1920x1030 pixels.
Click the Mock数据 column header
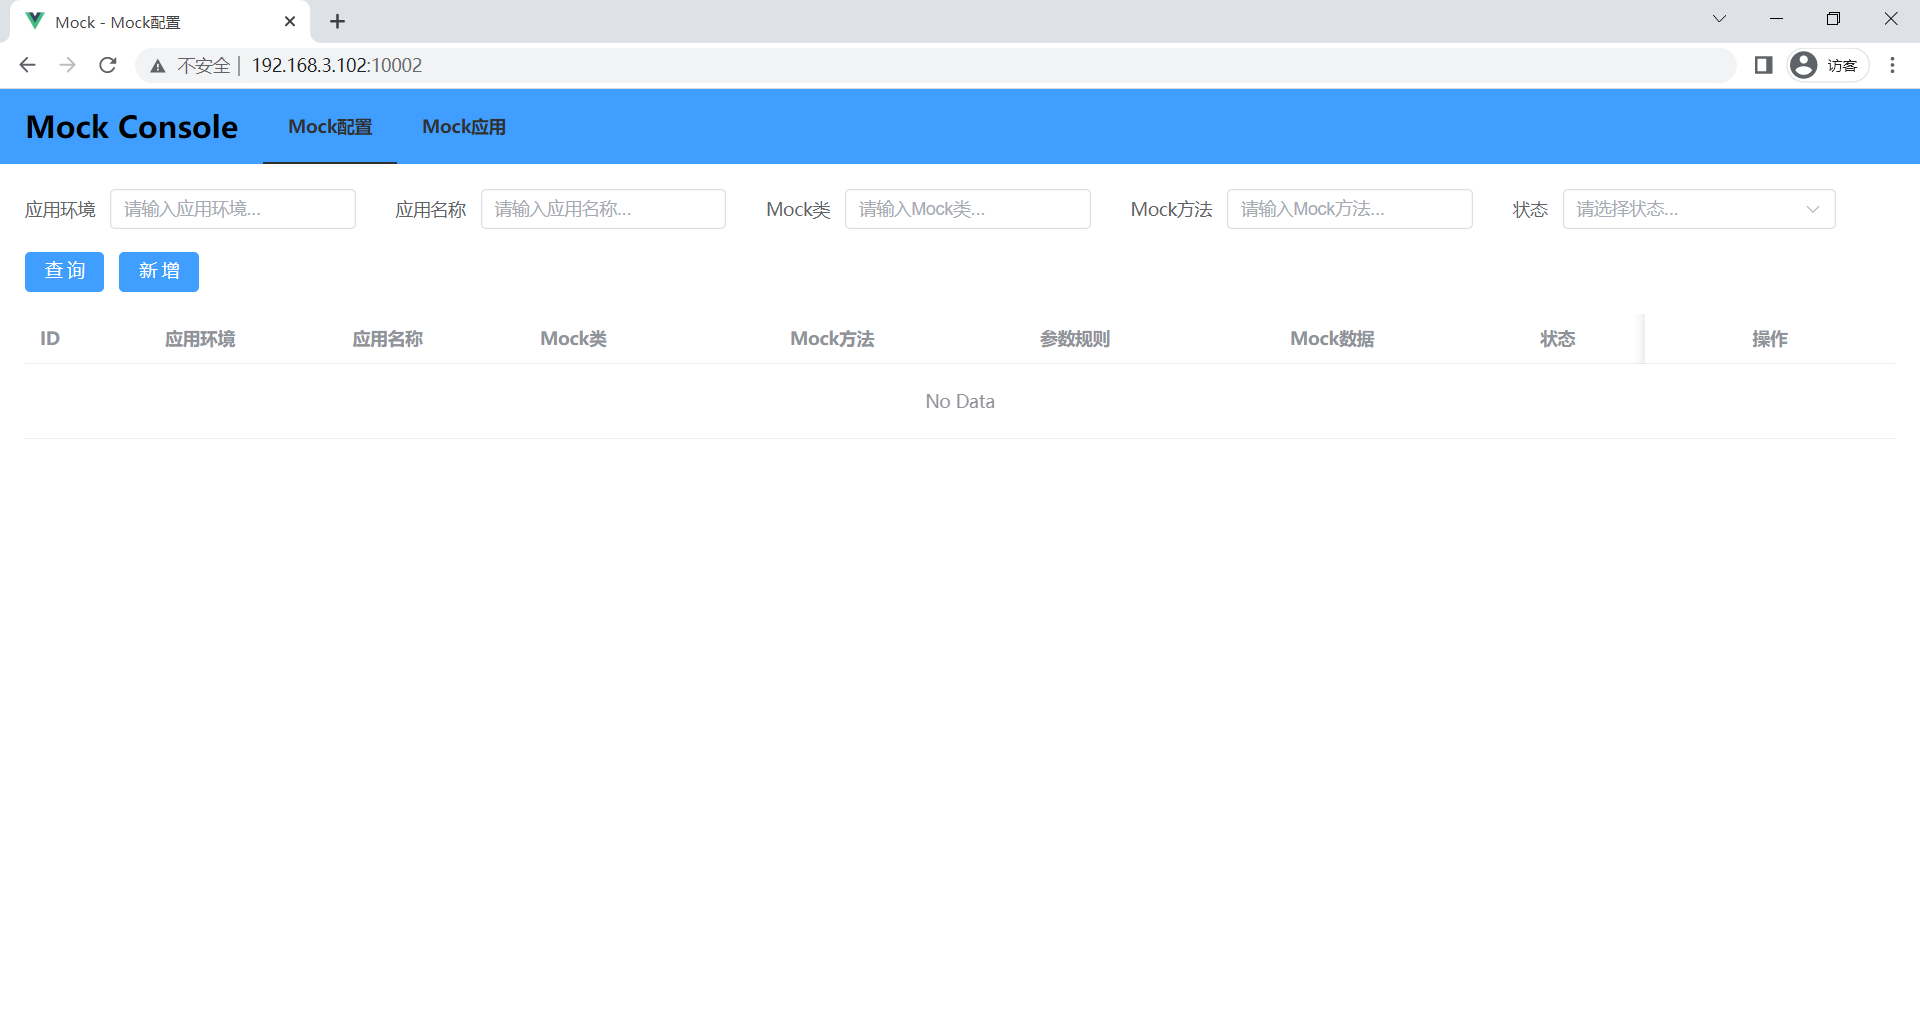tap(1332, 339)
